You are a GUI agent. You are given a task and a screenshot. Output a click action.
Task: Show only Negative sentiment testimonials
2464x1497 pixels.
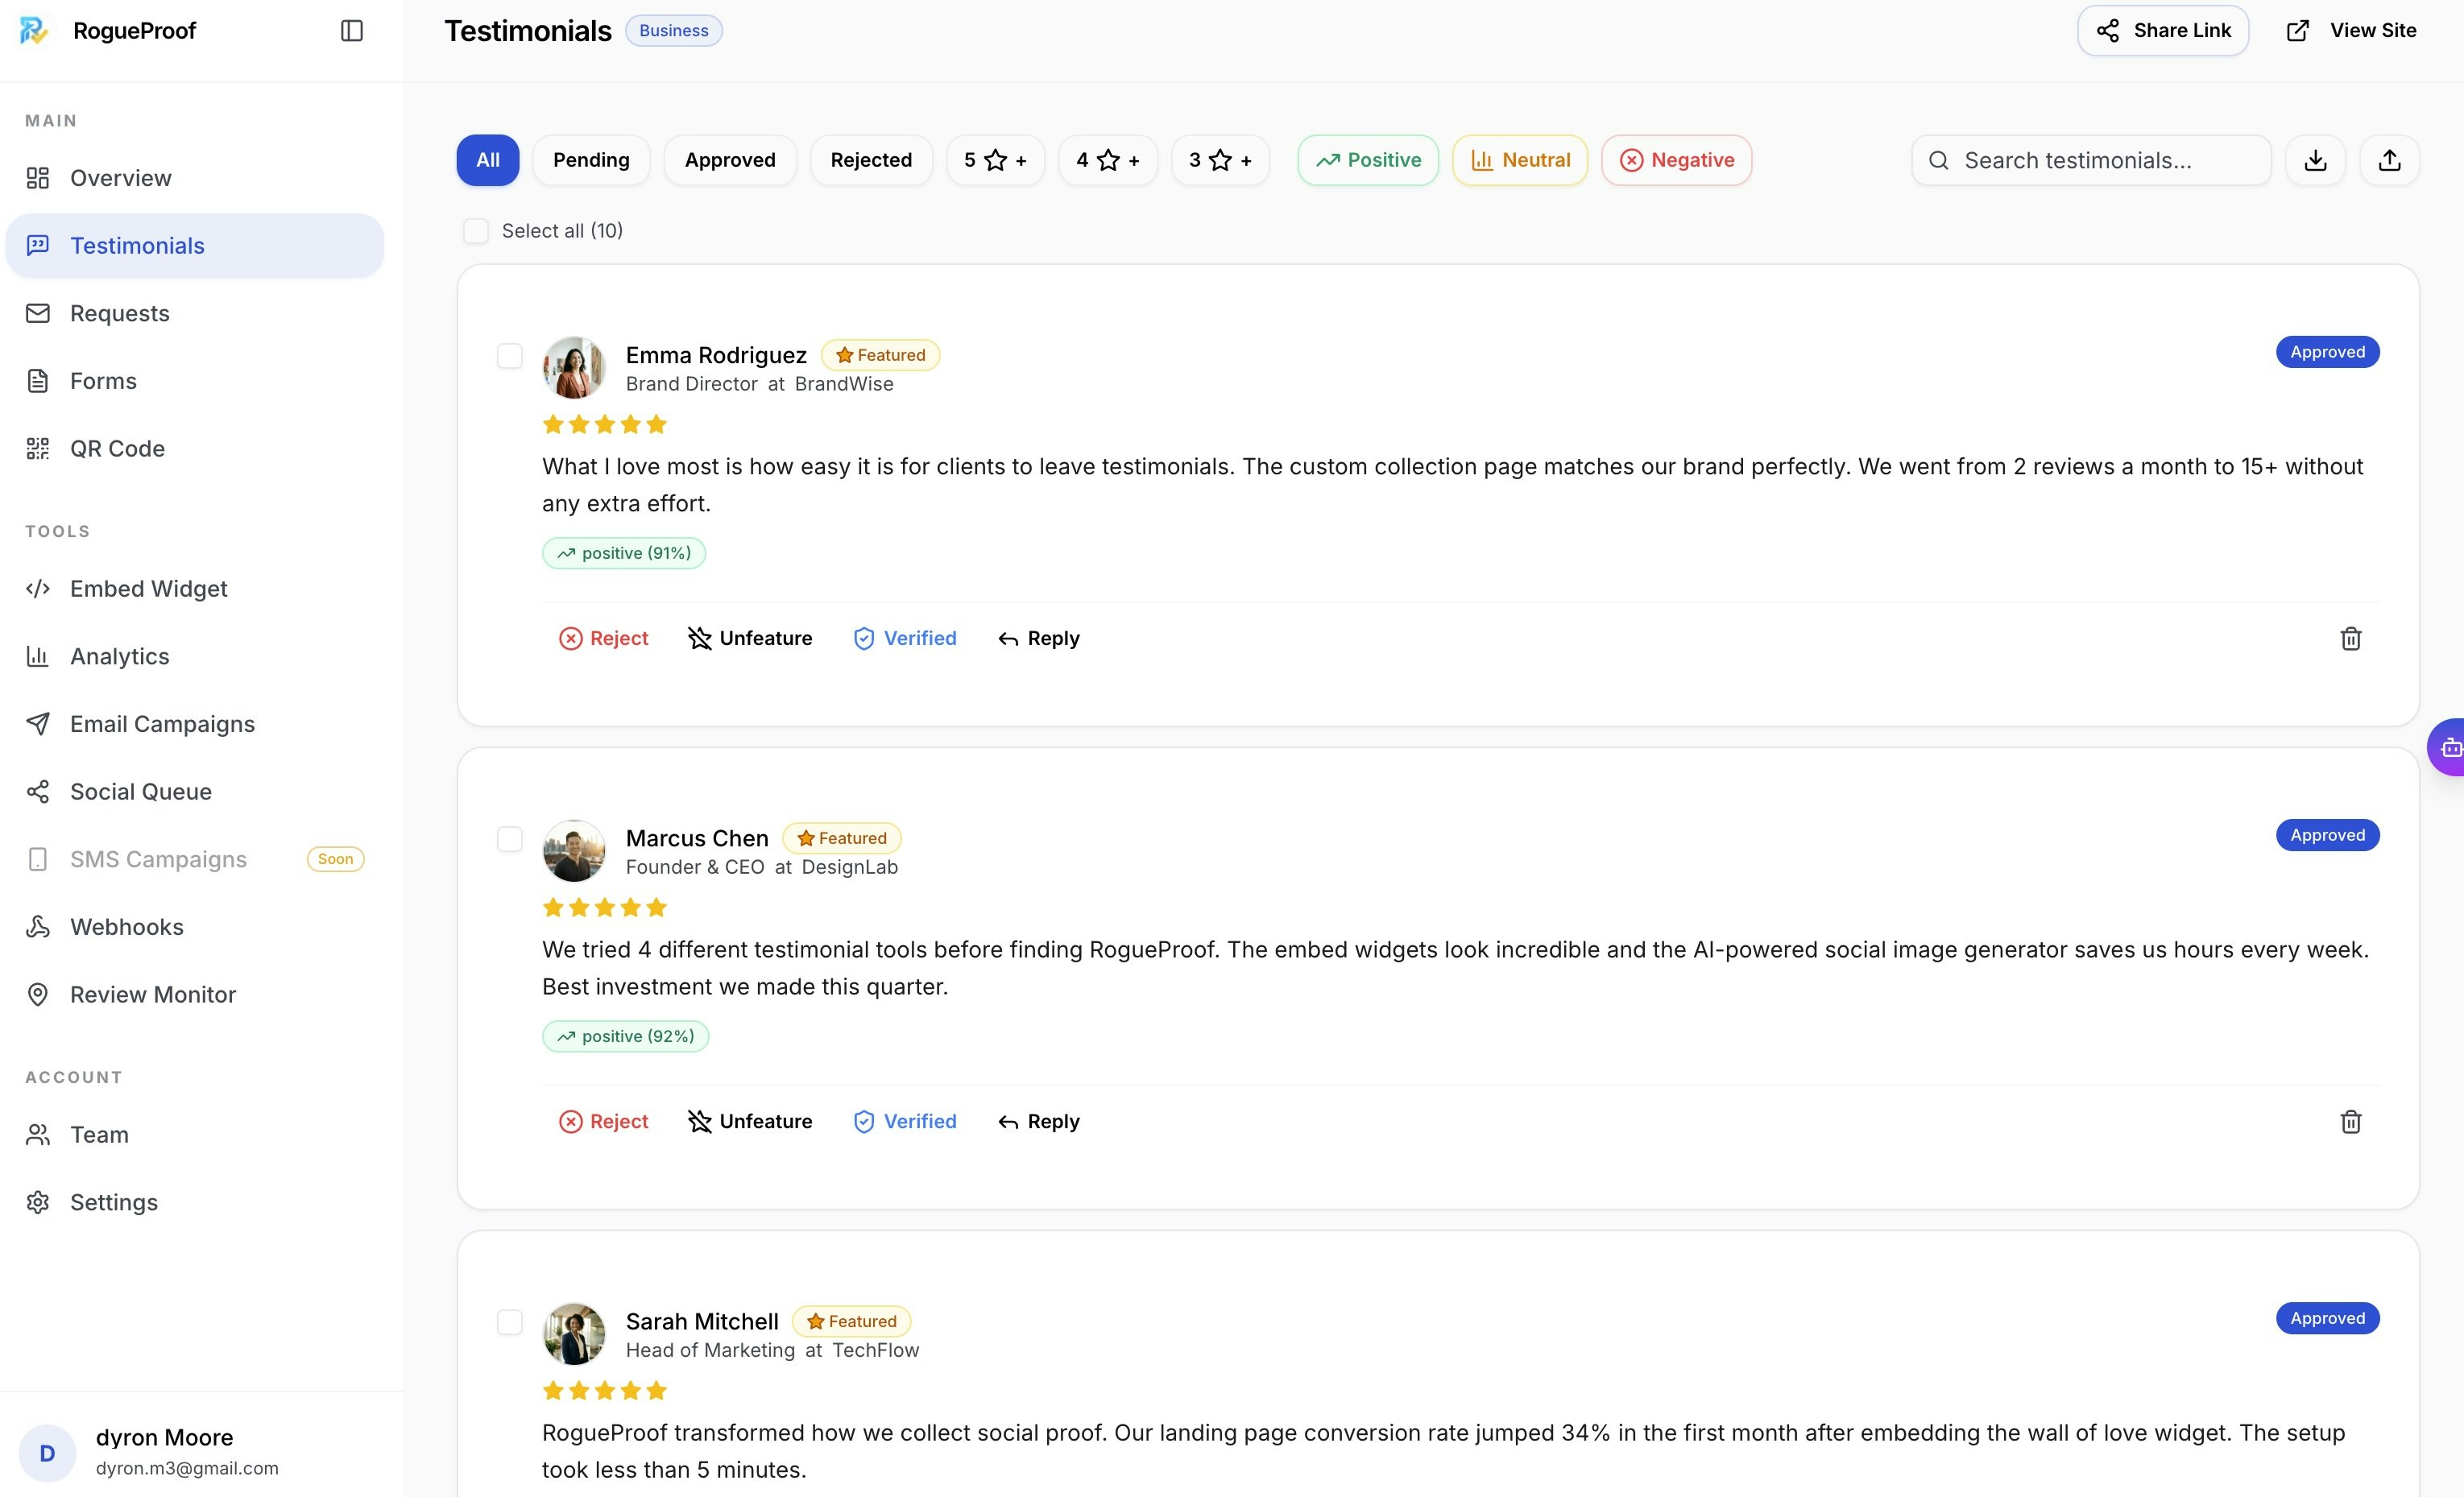point(1676,160)
